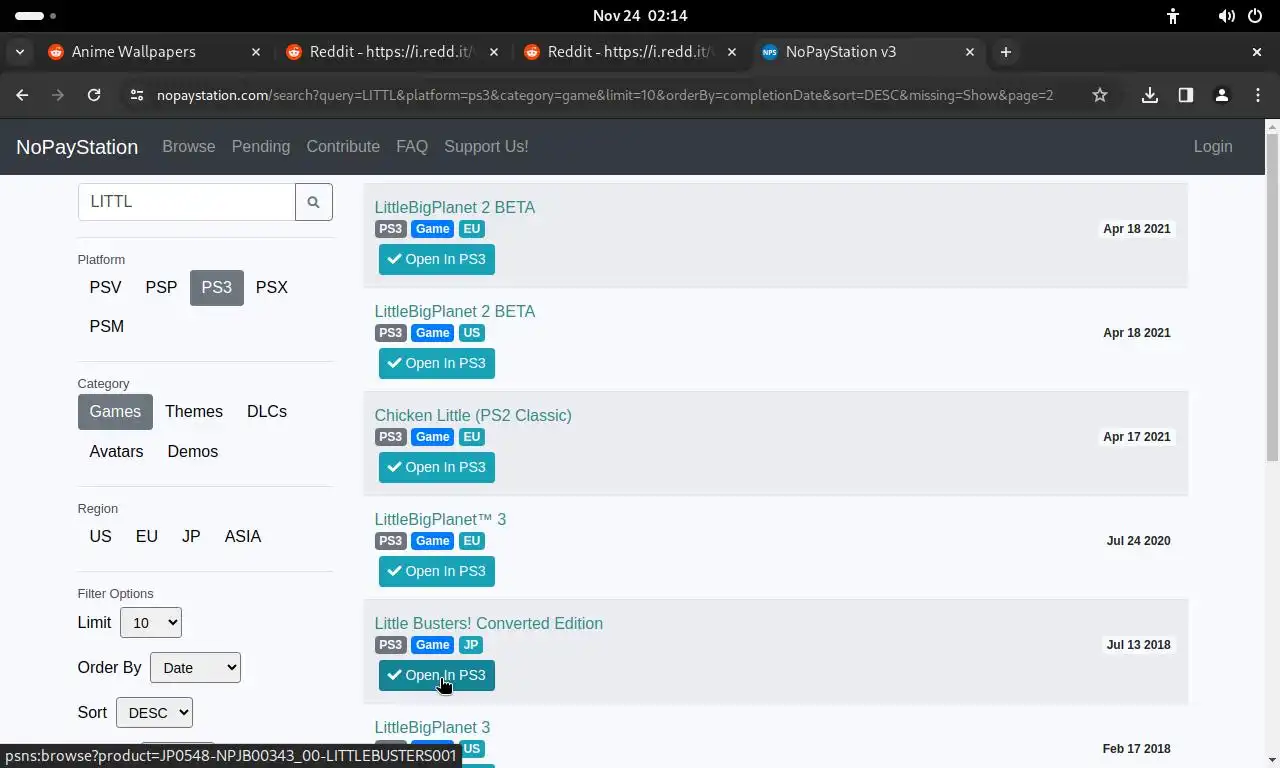This screenshot has height=768, width=1280.
Task: Select Themes category filter
Action: pos(194,411)
